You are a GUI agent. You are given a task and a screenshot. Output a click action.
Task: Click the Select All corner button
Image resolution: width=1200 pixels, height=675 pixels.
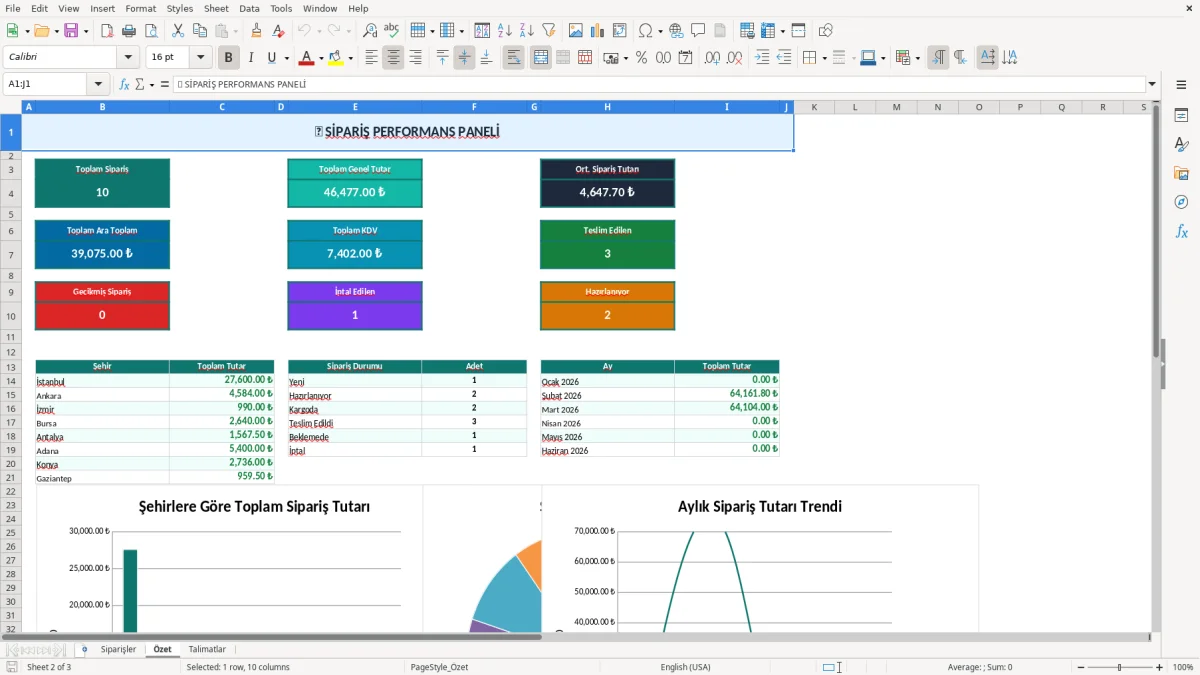click(x=10, y=107)
